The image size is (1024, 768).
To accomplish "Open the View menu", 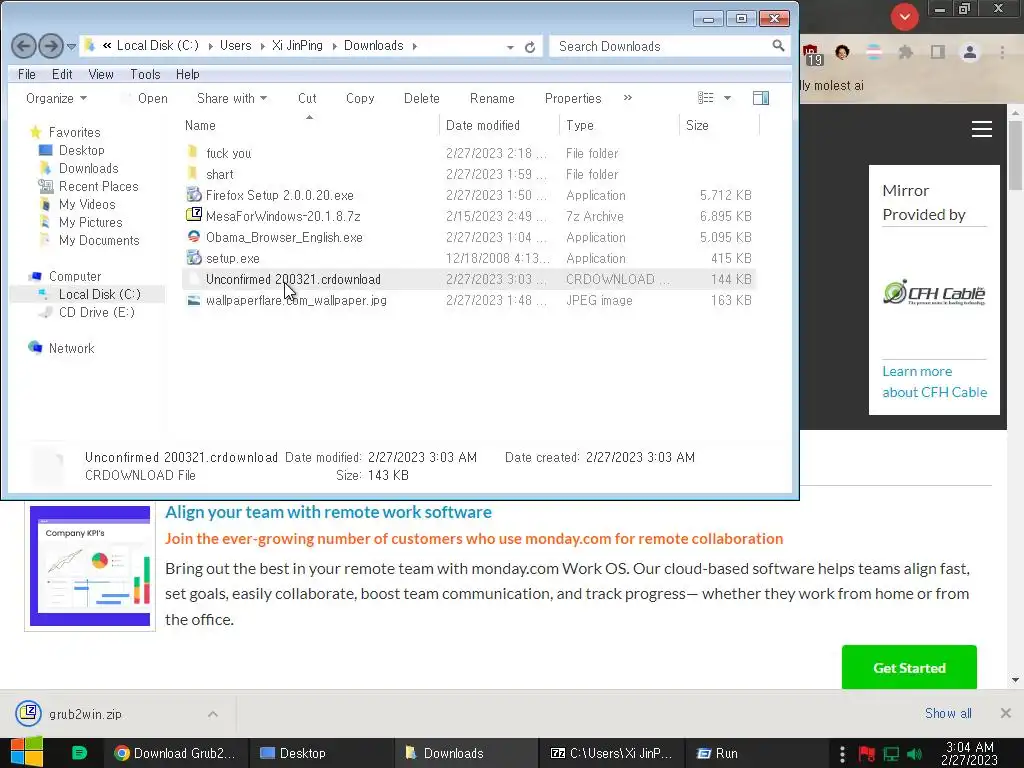I will click(101, 74).
